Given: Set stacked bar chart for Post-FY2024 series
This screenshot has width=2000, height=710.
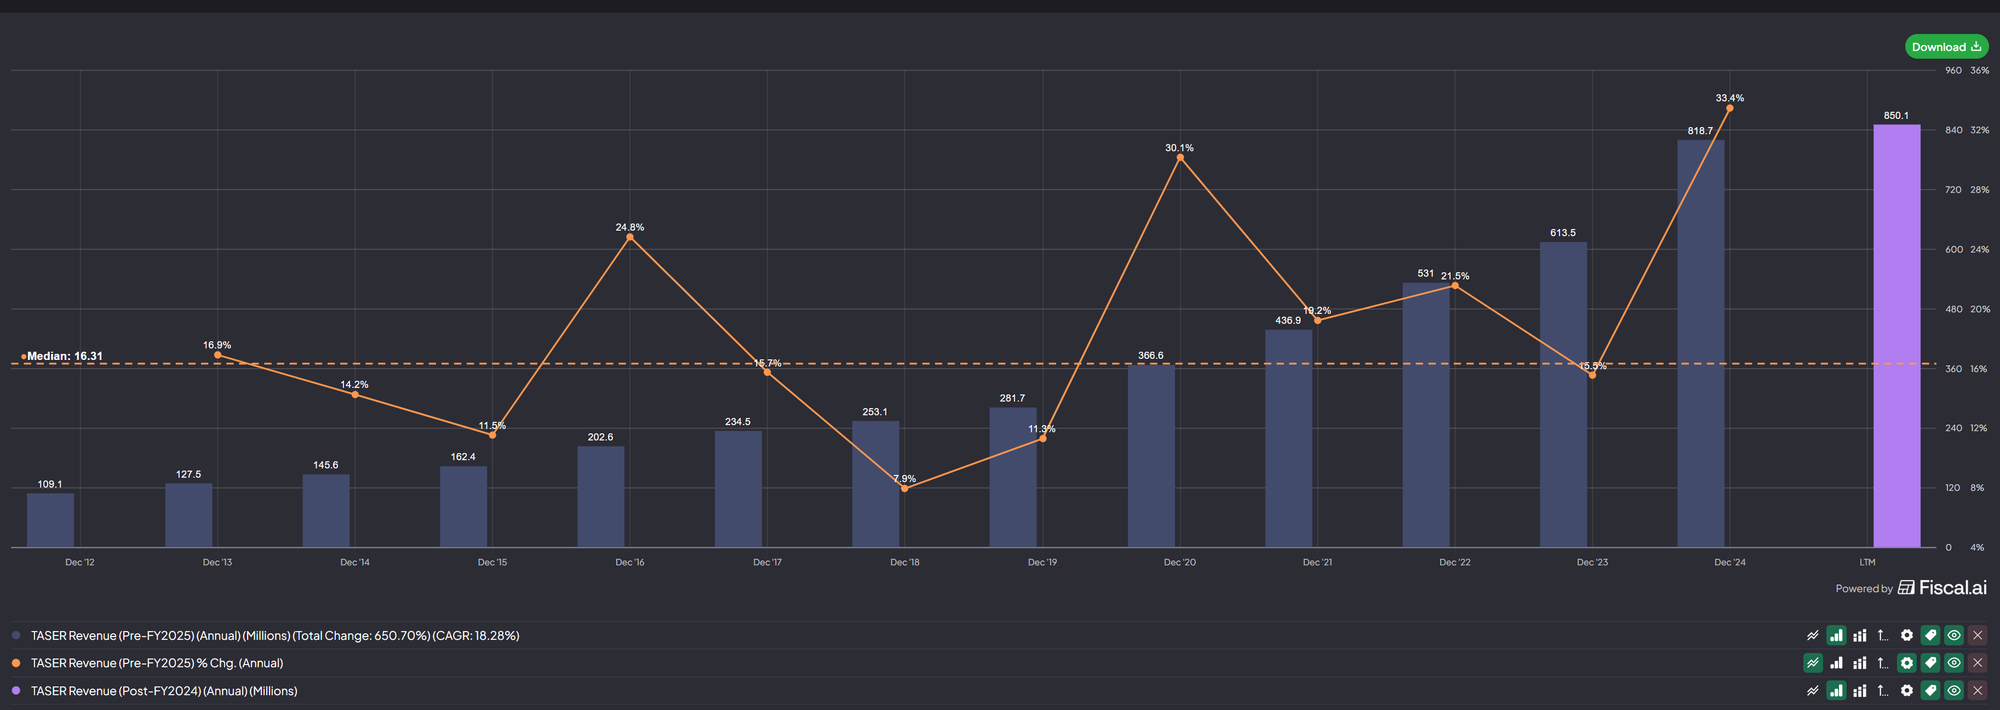Looking at the screenshot, I should click(x=1860, y=691).
